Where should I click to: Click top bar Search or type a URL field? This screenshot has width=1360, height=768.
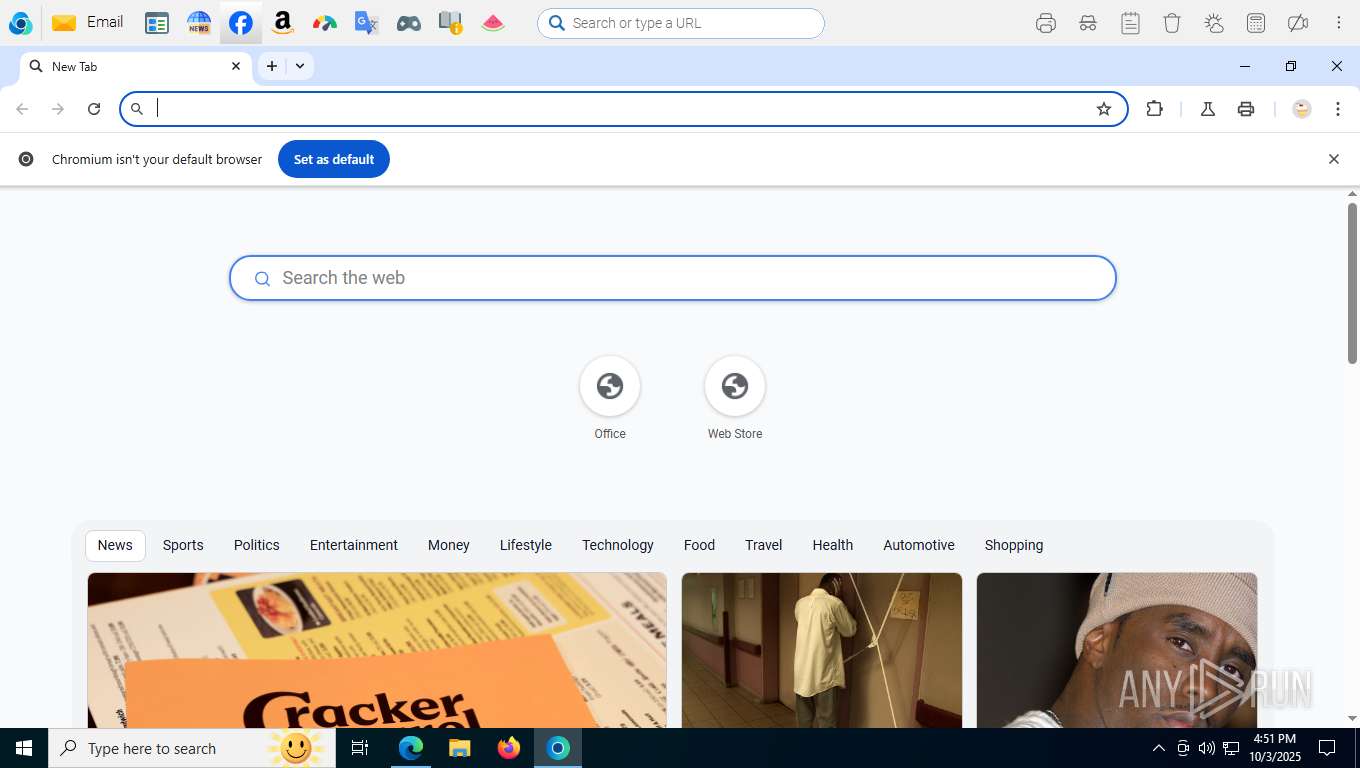681,23
